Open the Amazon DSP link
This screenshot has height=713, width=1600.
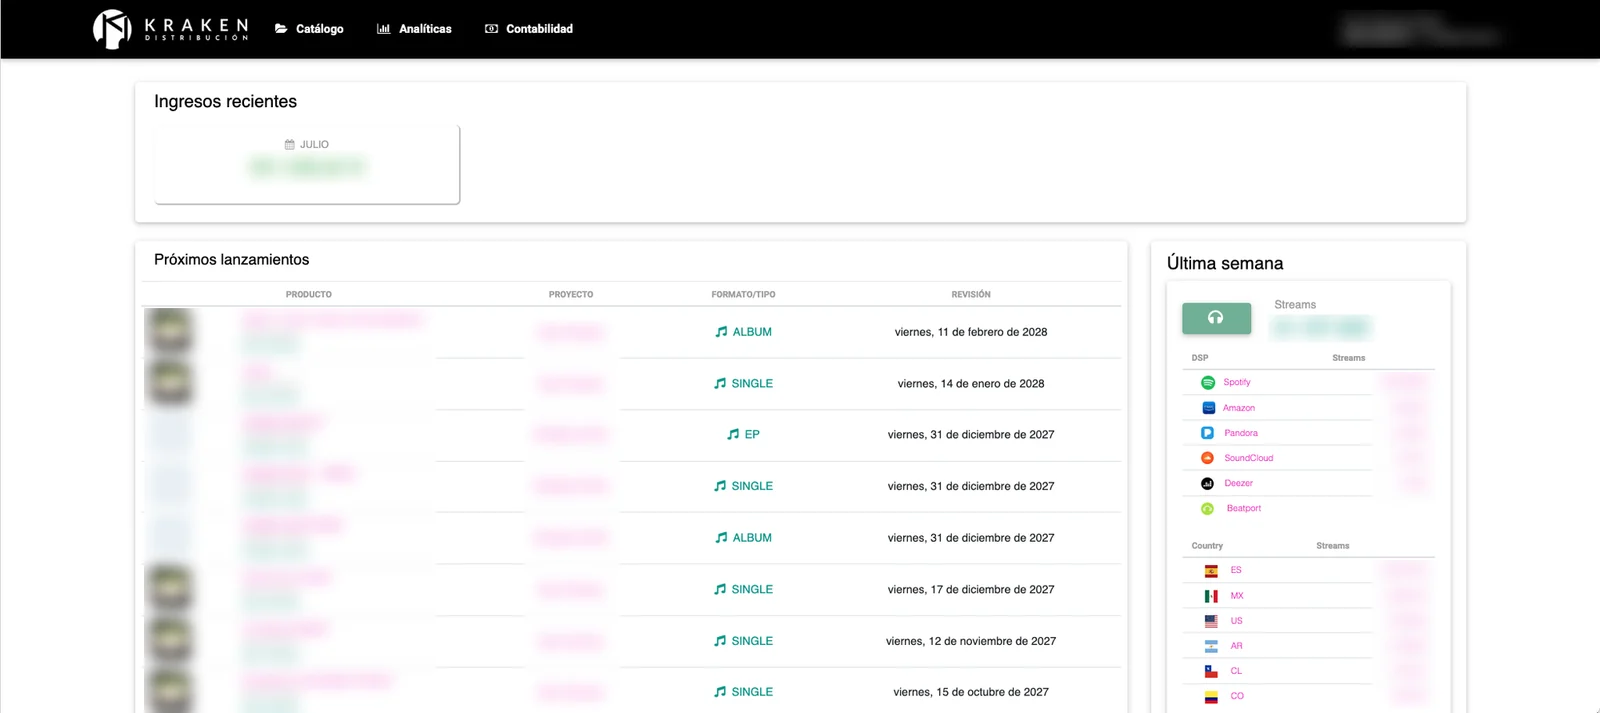tap(1239, 408)
